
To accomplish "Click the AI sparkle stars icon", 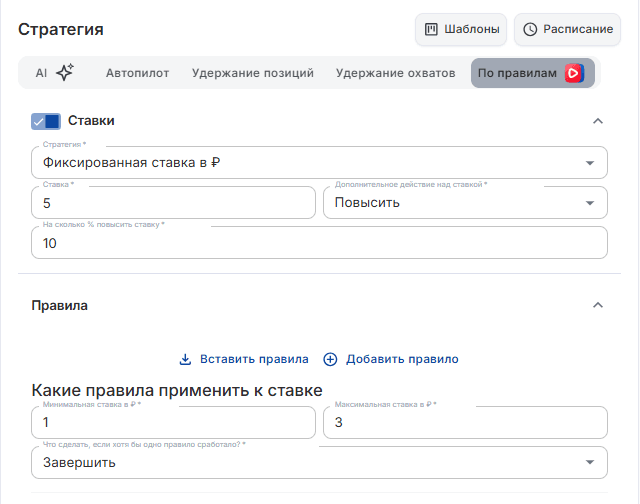I will click(65, 72).
